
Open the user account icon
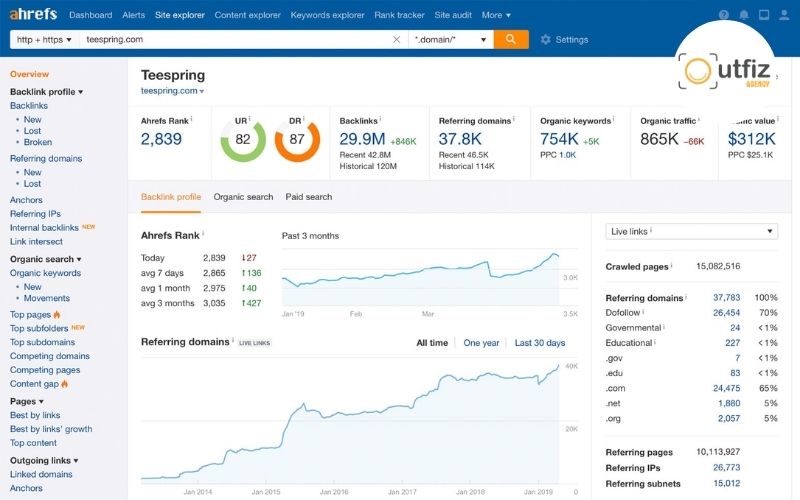click(x=784, y=15)
